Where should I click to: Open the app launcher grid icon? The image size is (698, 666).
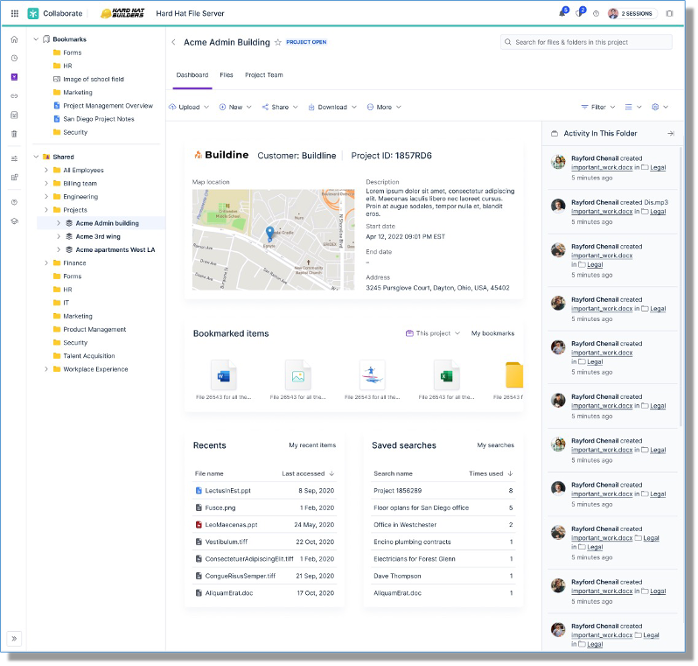(14, 14)
